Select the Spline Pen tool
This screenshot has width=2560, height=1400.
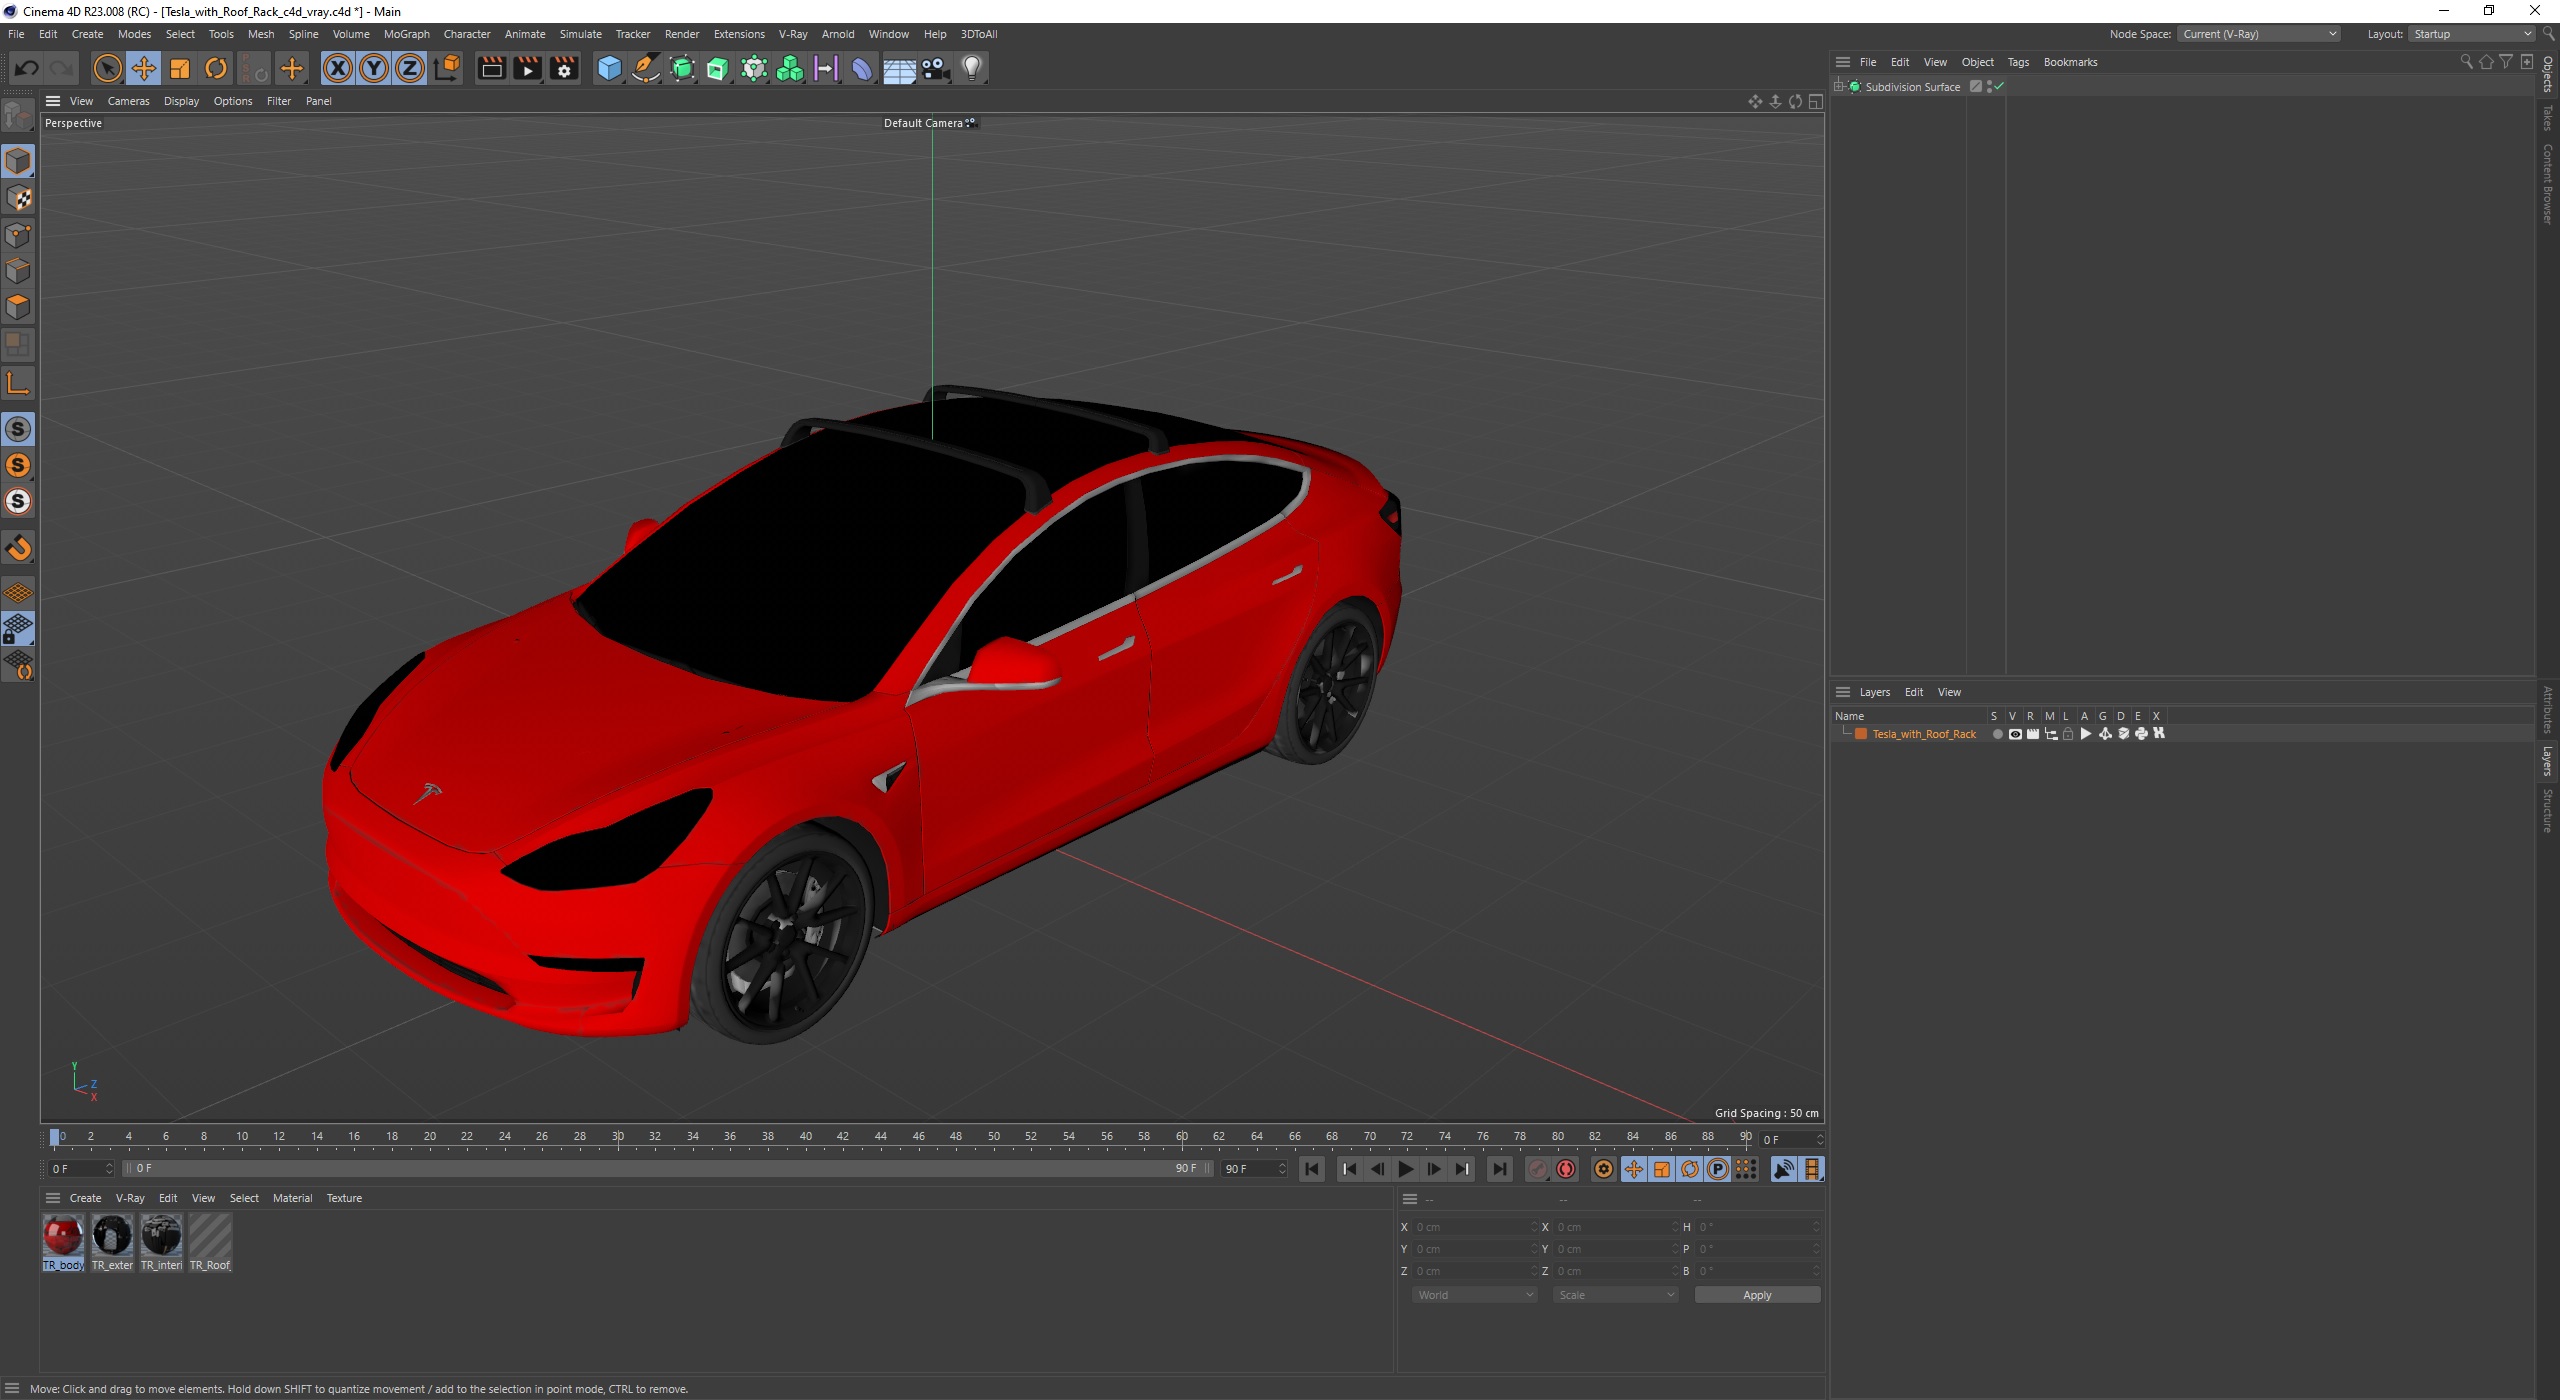646,68
